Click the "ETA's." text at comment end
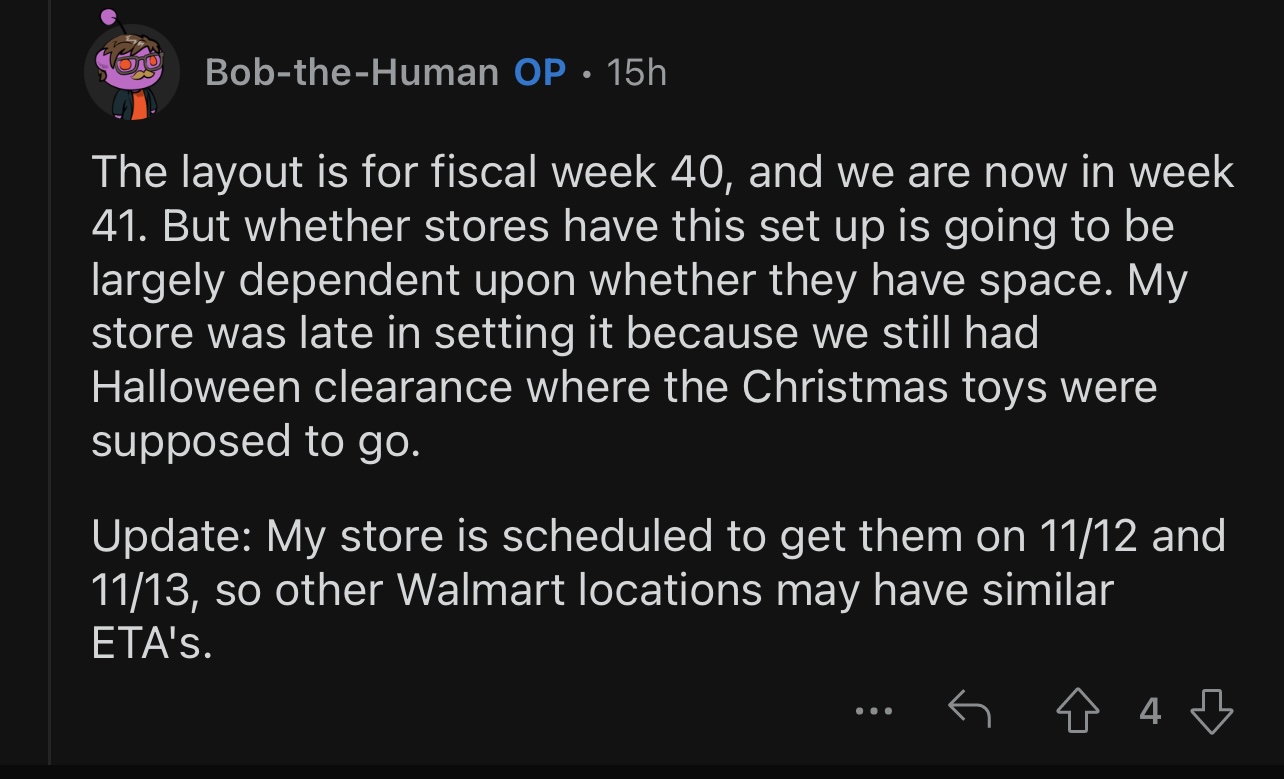The height and width of the screenshot is (779, 1284). pyautogui.click(x=151, y=644)
